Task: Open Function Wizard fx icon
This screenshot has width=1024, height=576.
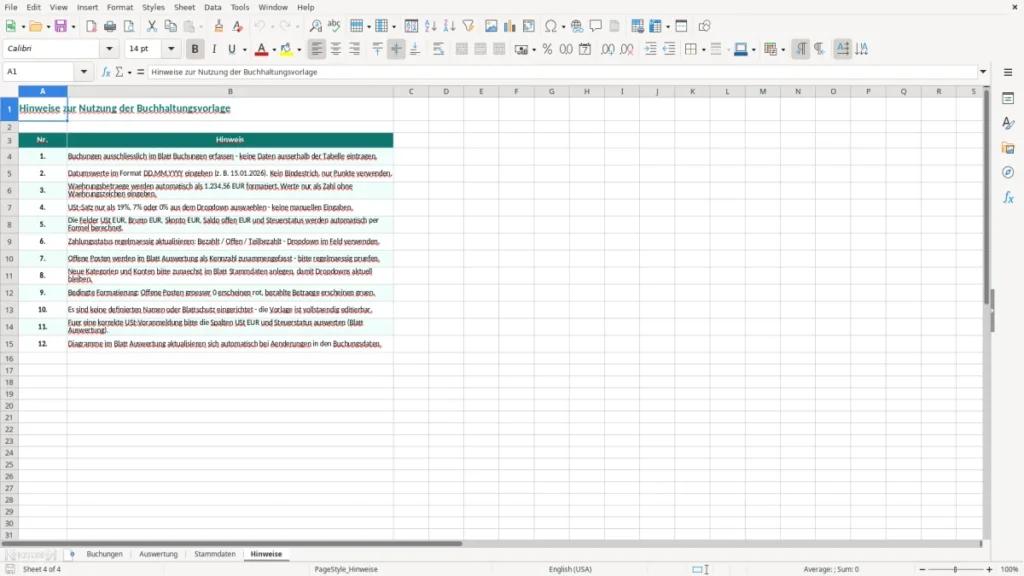Action: click(106, 72)
